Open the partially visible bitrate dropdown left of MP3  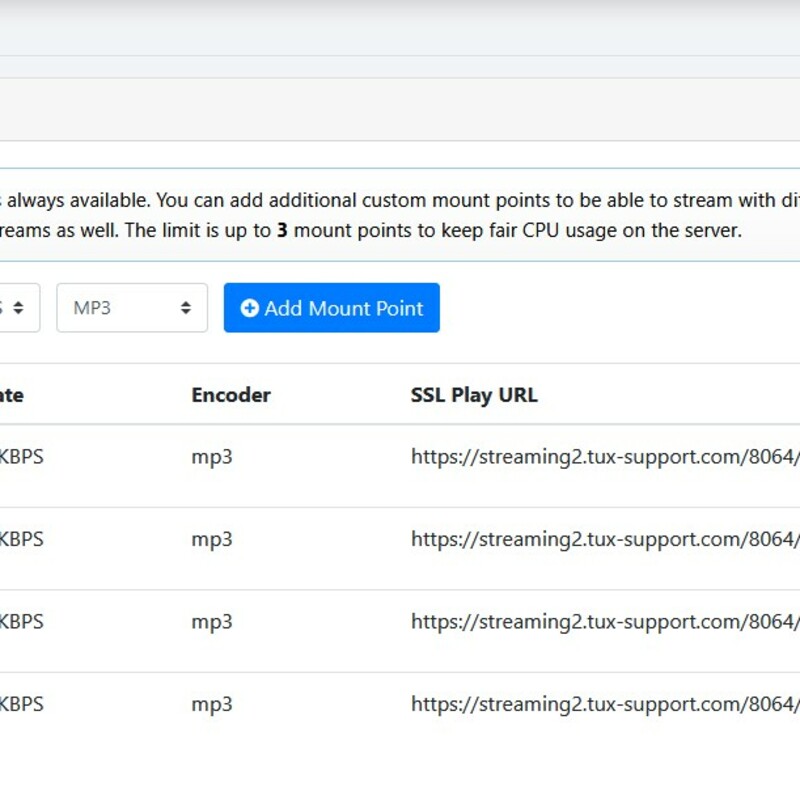click(19, 308)
